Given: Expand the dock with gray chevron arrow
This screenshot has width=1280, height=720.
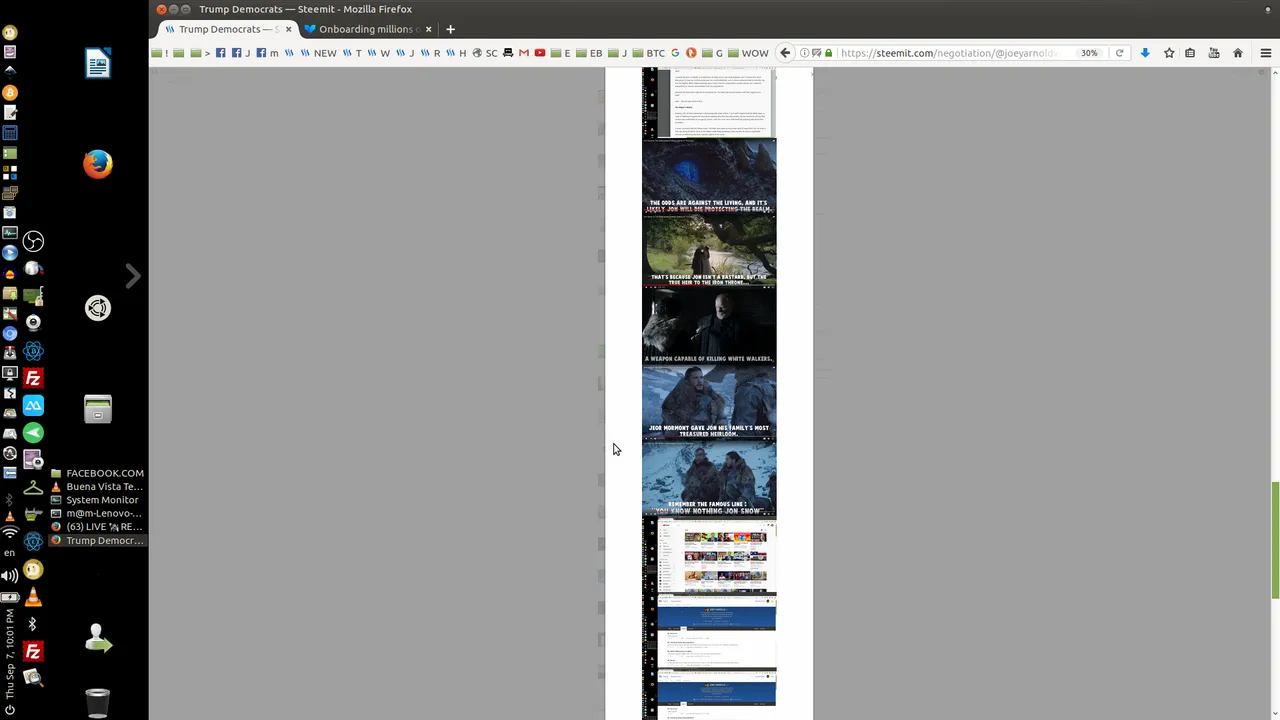Looking at the screenshot, I should point(133,275).
